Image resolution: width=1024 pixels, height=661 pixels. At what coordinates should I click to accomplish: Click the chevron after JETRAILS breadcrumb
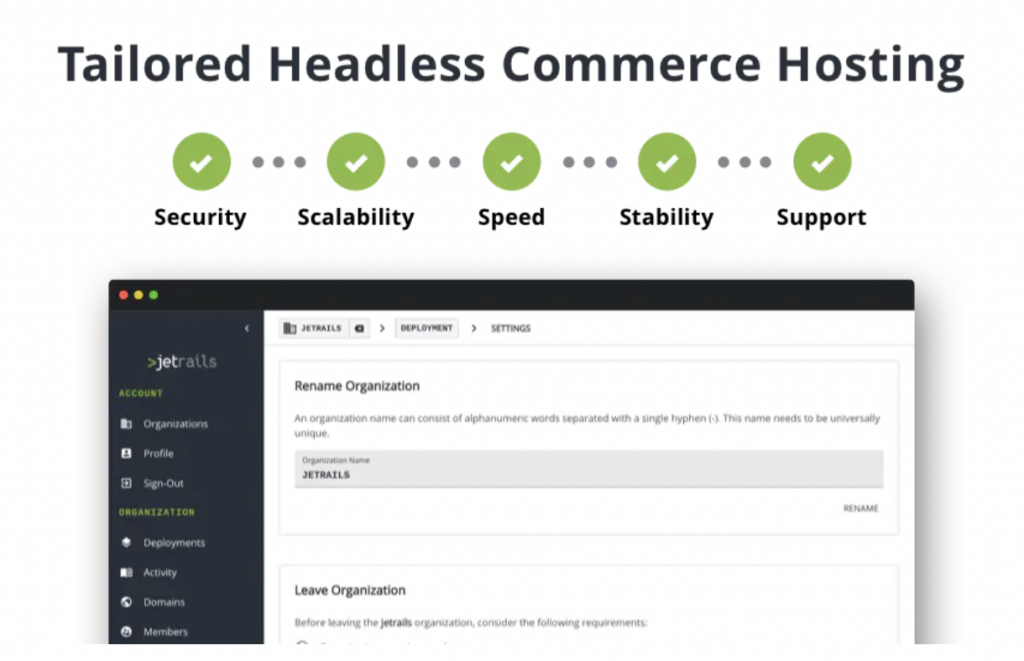[380, 328]
